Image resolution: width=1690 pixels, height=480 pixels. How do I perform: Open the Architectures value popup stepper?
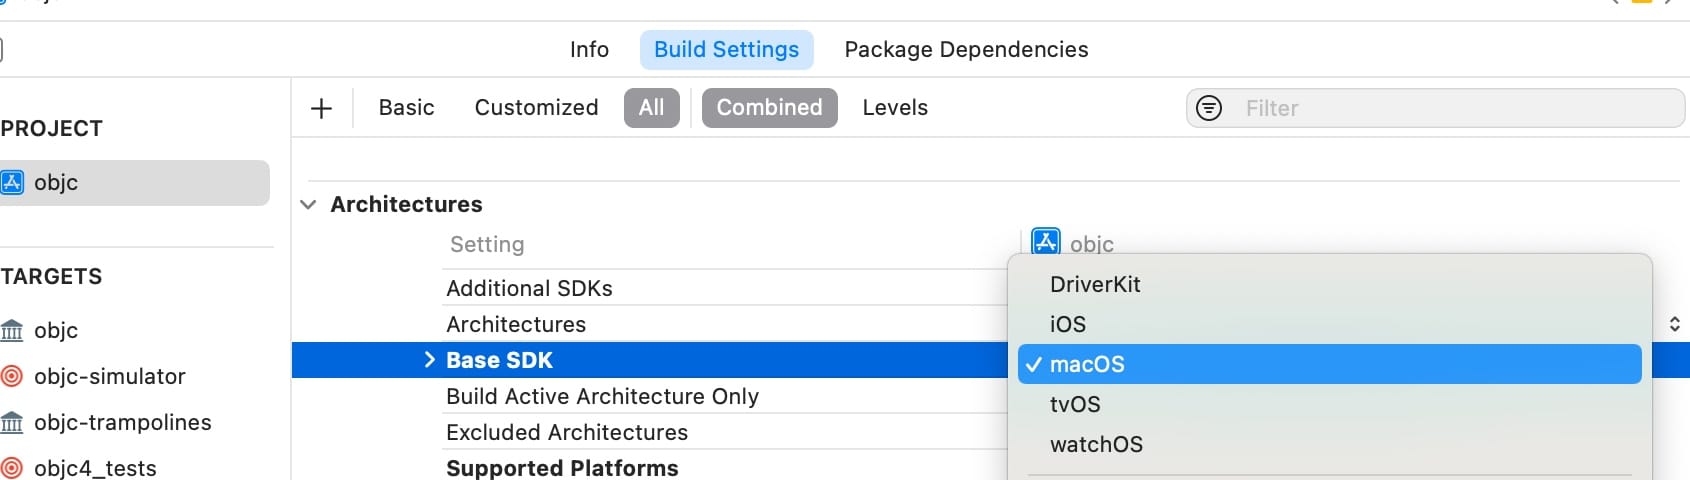coord(1675,324)
